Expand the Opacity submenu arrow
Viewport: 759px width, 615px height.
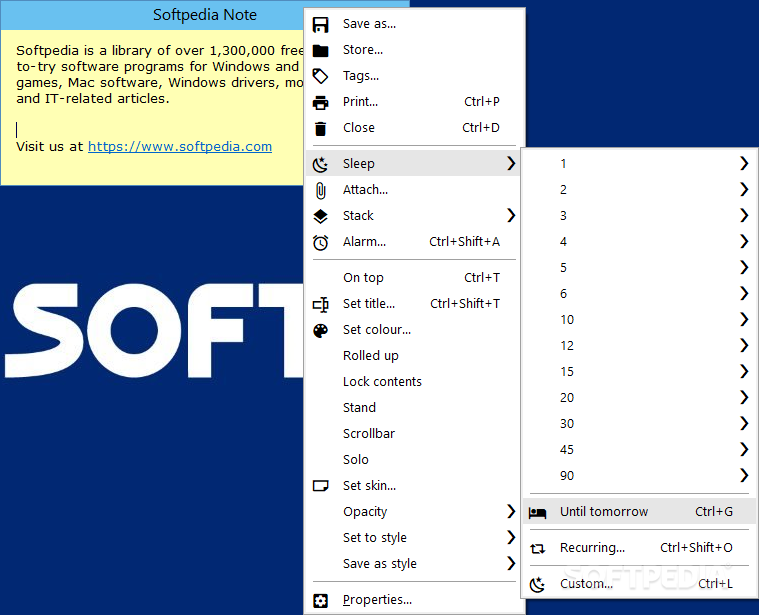tap(511, 511)
